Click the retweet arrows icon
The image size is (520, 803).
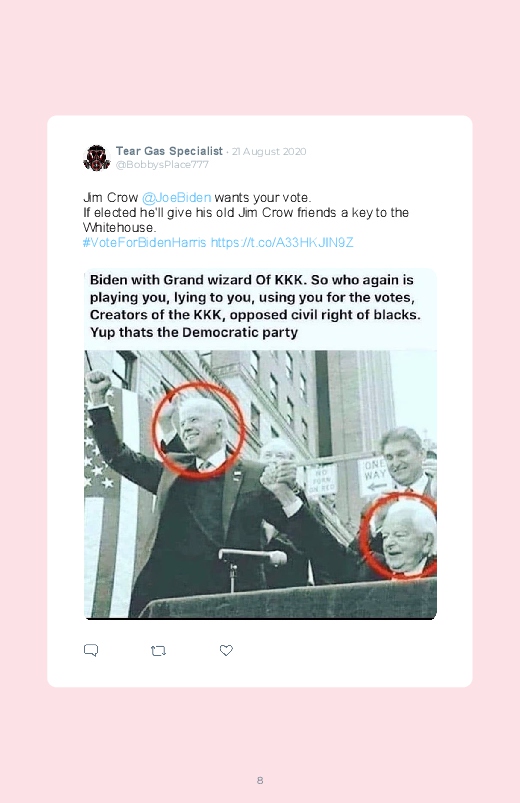[158, 651]
